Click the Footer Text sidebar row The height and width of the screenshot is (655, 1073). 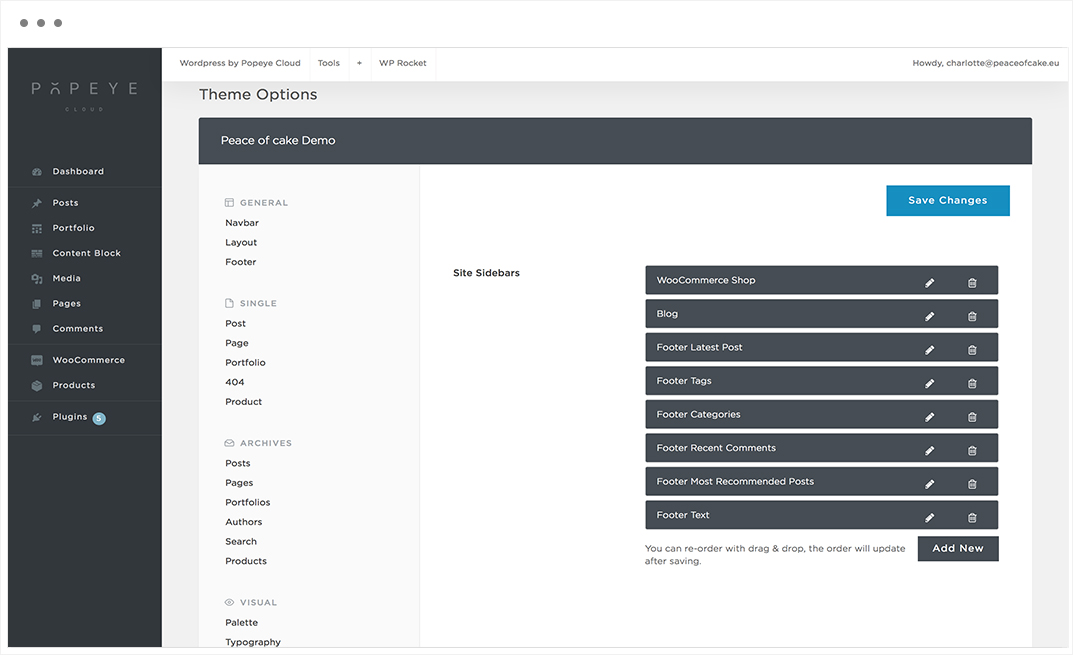click(x=822, y=515)
